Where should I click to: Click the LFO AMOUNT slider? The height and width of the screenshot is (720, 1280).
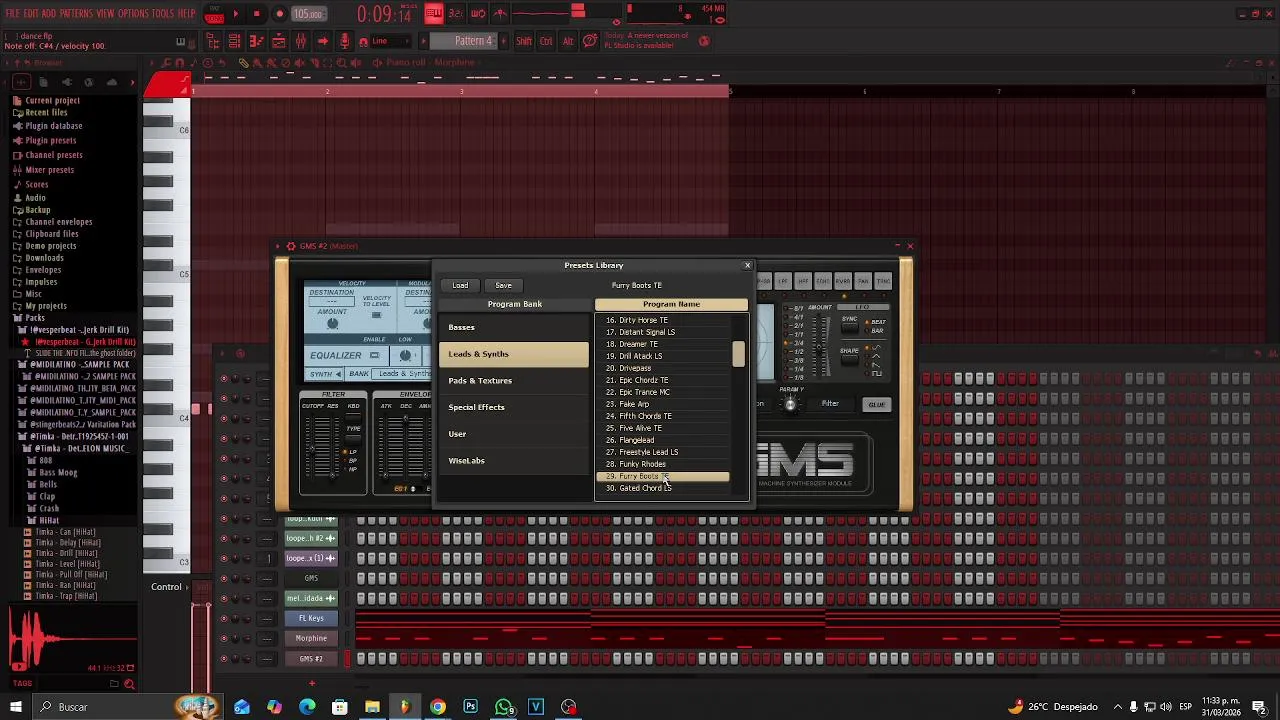click(x=820, y=345)
